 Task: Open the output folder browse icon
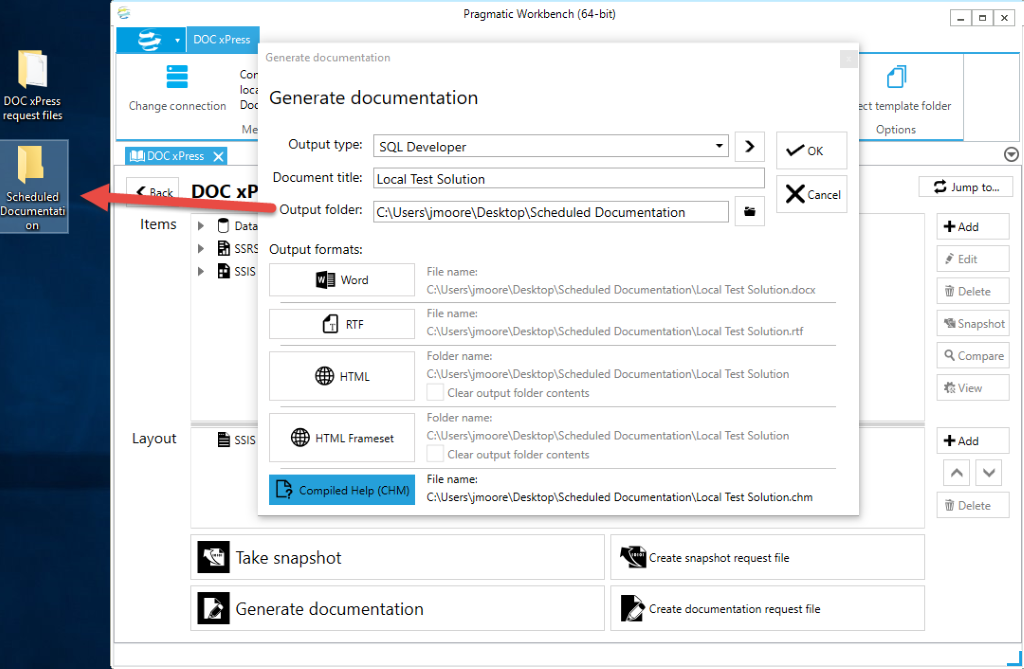[749, 211]
